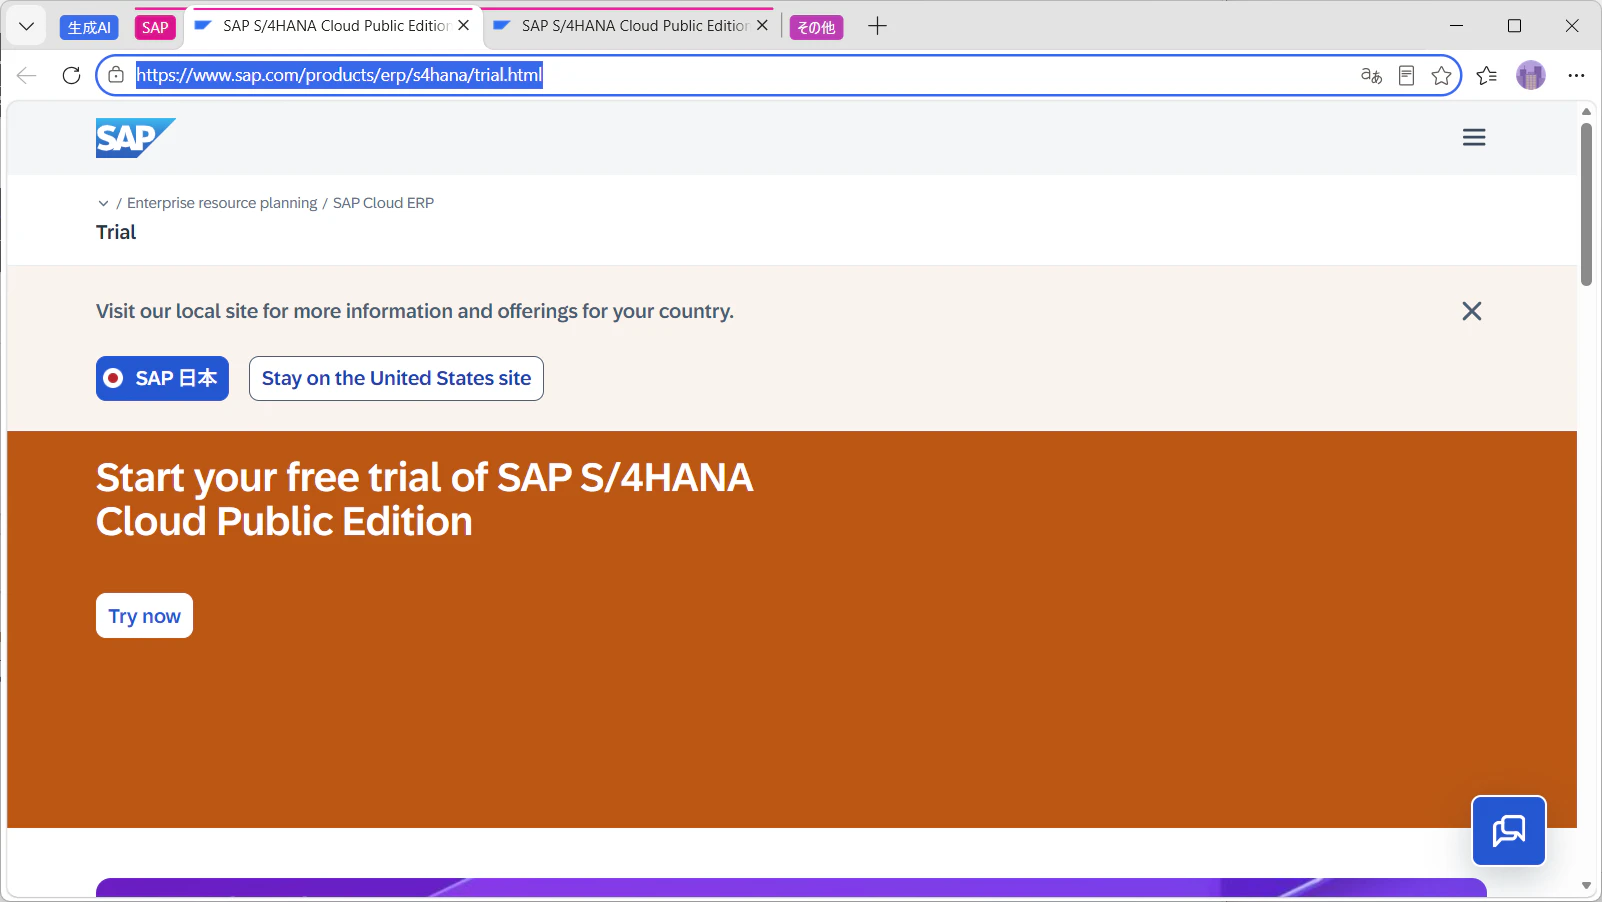Go back to the previous page
Viewport: 1602px width, 902px height.
click(x=27, y=75)
